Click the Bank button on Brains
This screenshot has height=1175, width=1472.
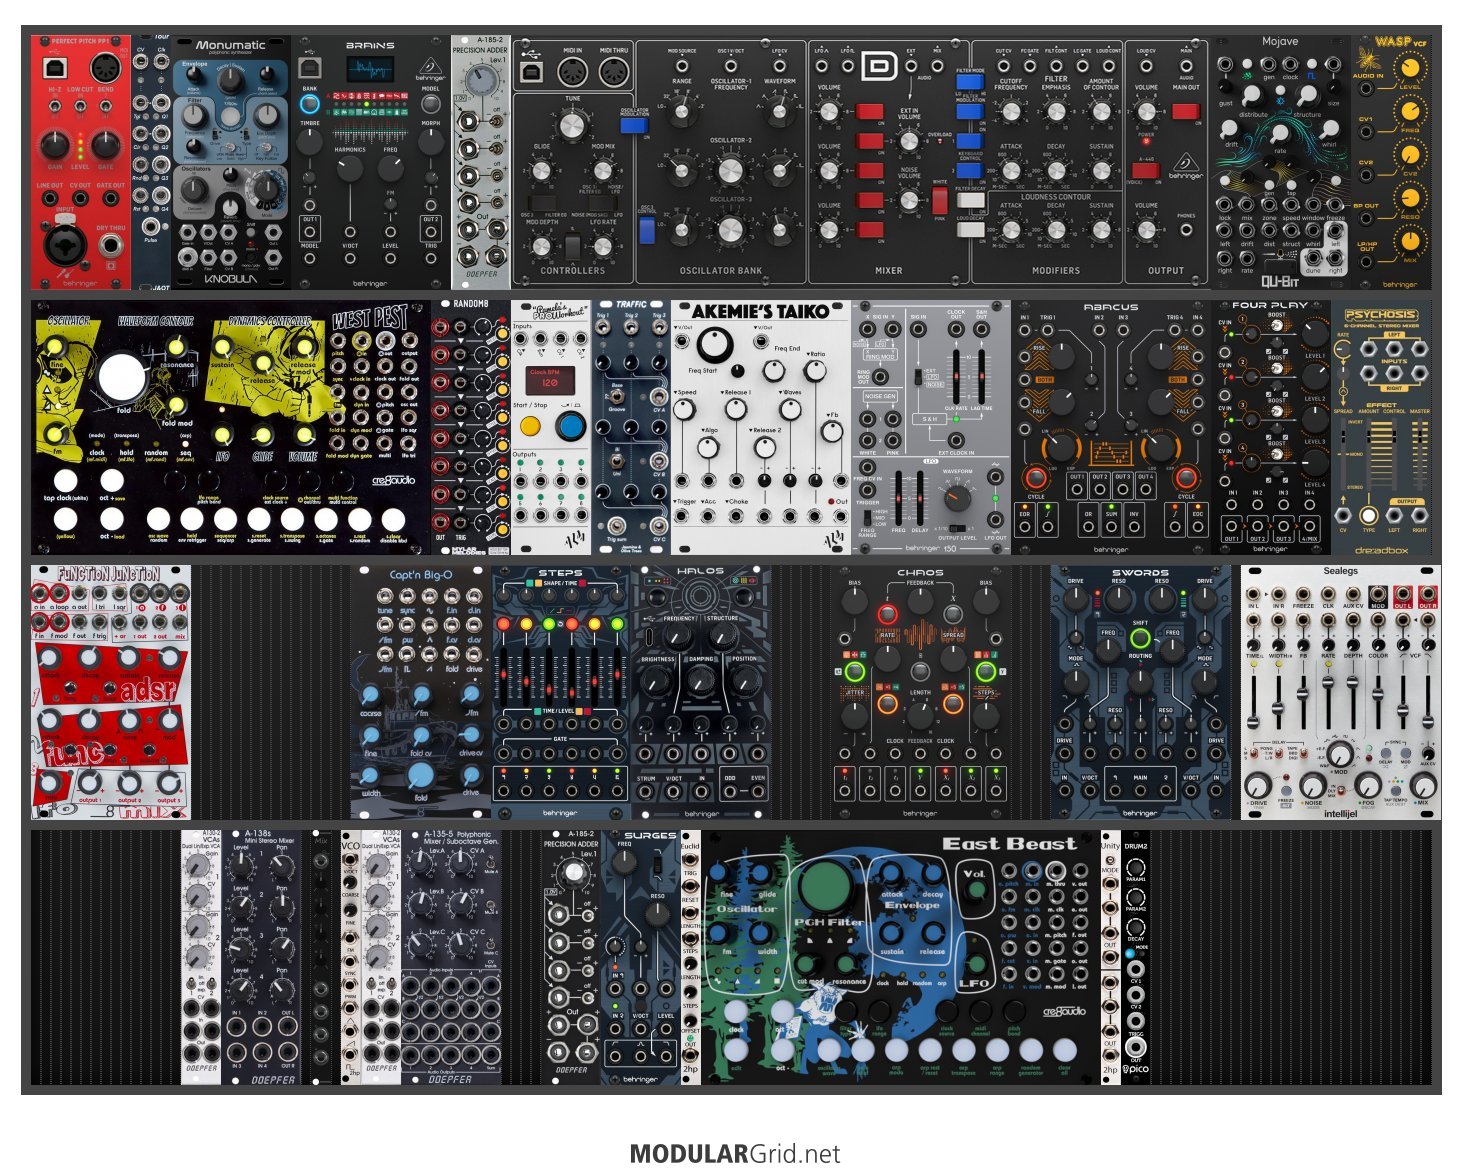click(310, 102)
